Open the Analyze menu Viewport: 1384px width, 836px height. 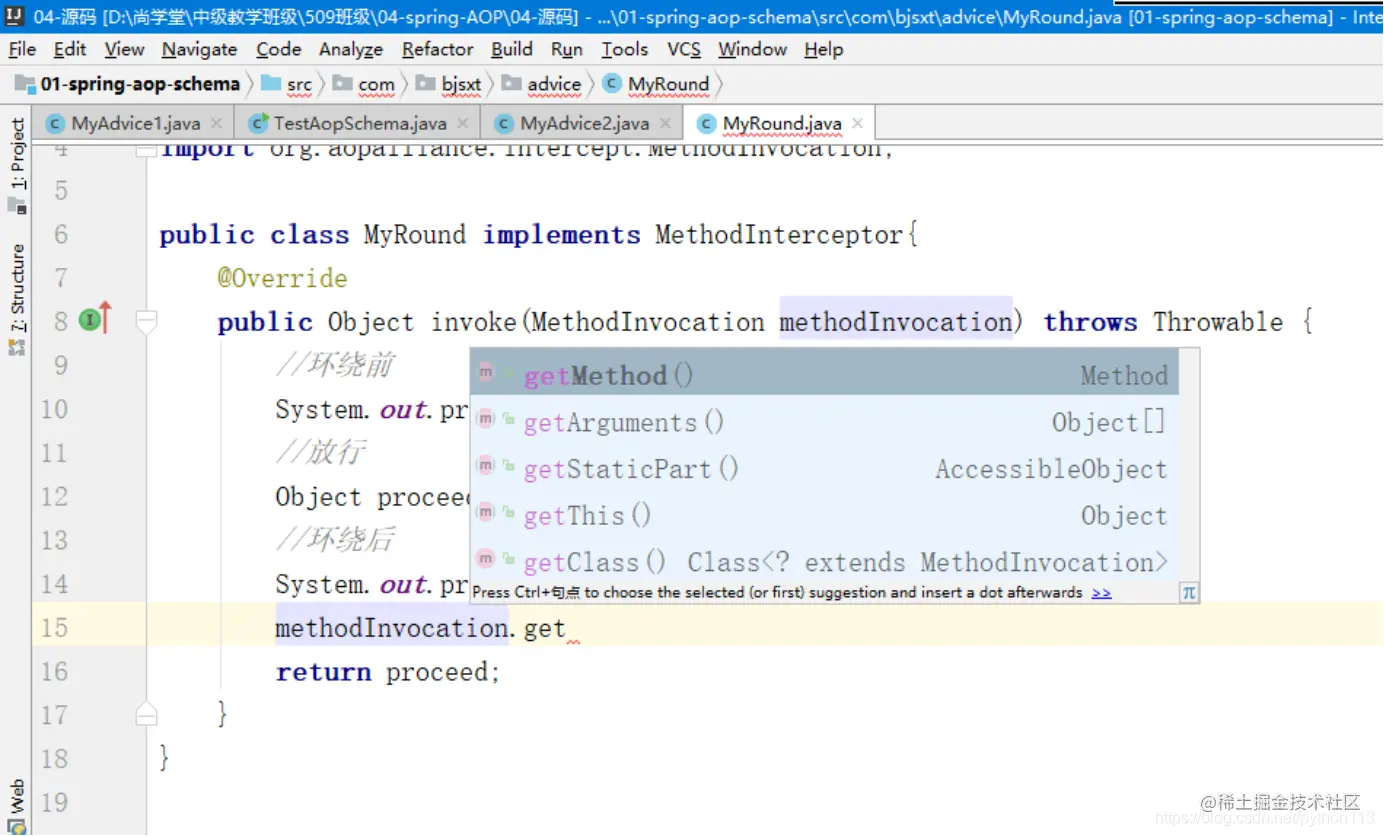coord(351,49)
